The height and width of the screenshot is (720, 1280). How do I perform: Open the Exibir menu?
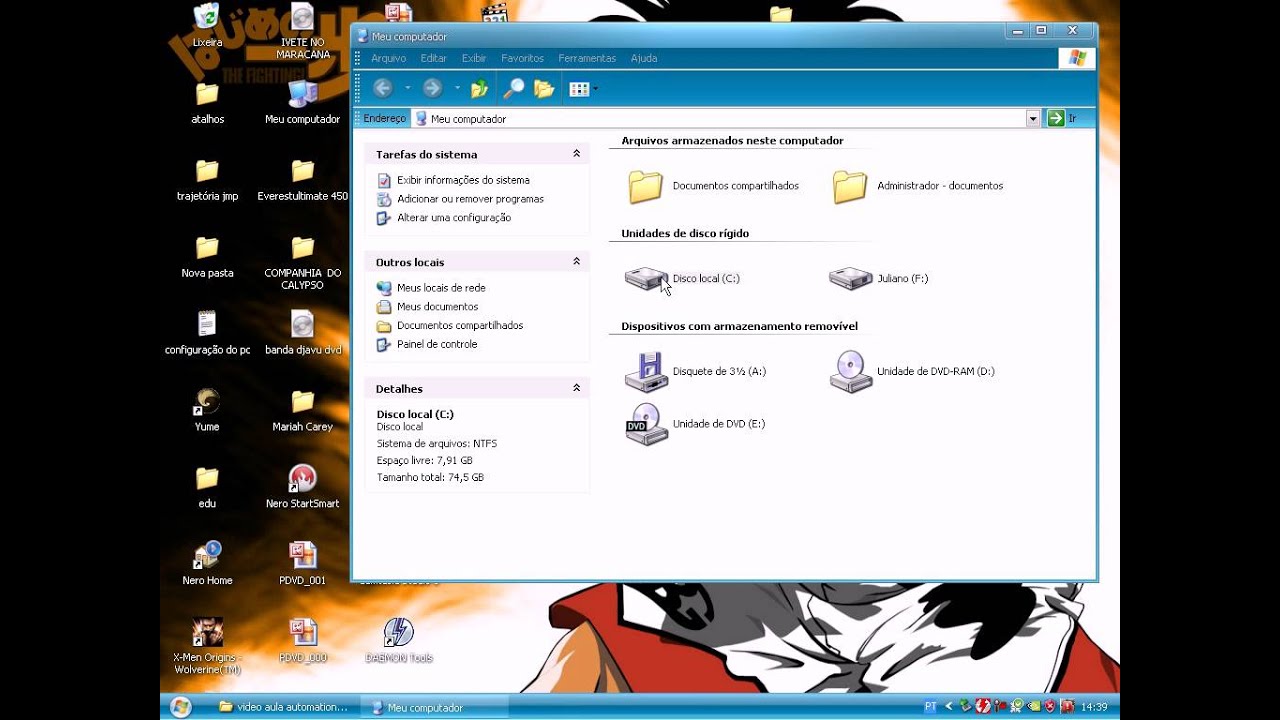coord(474,58)
